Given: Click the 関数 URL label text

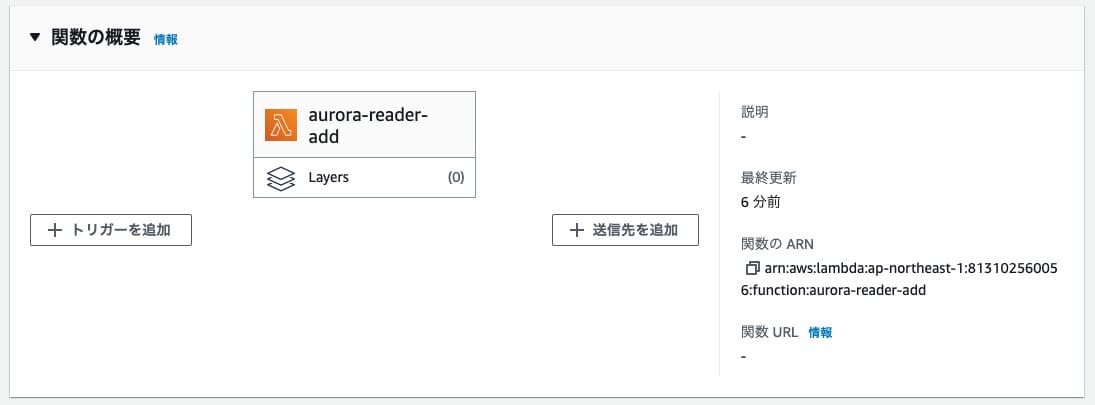Looking at the screenshot, I should 769,332.
